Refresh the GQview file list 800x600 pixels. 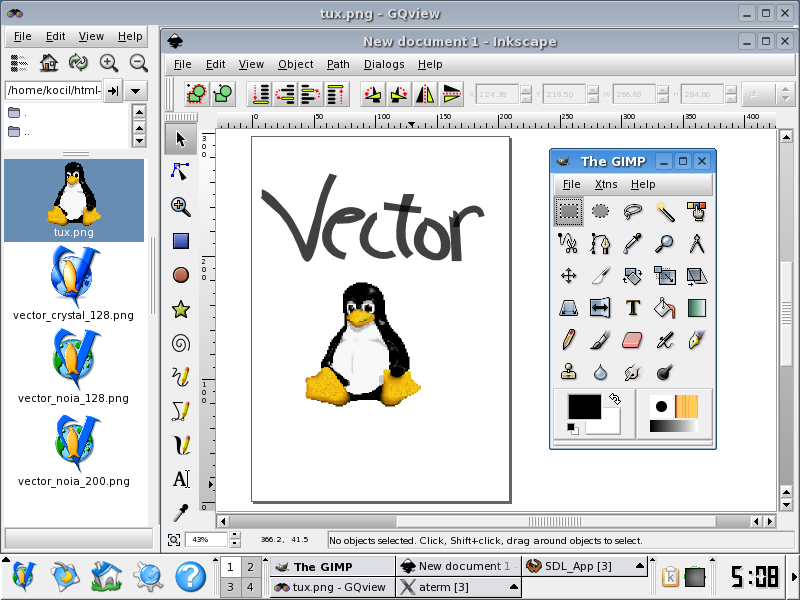coord(77,63)
